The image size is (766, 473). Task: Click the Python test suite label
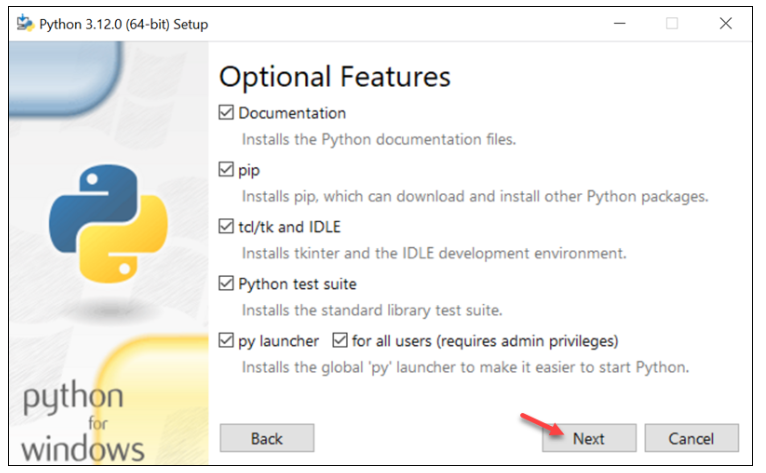pos(298,284)
